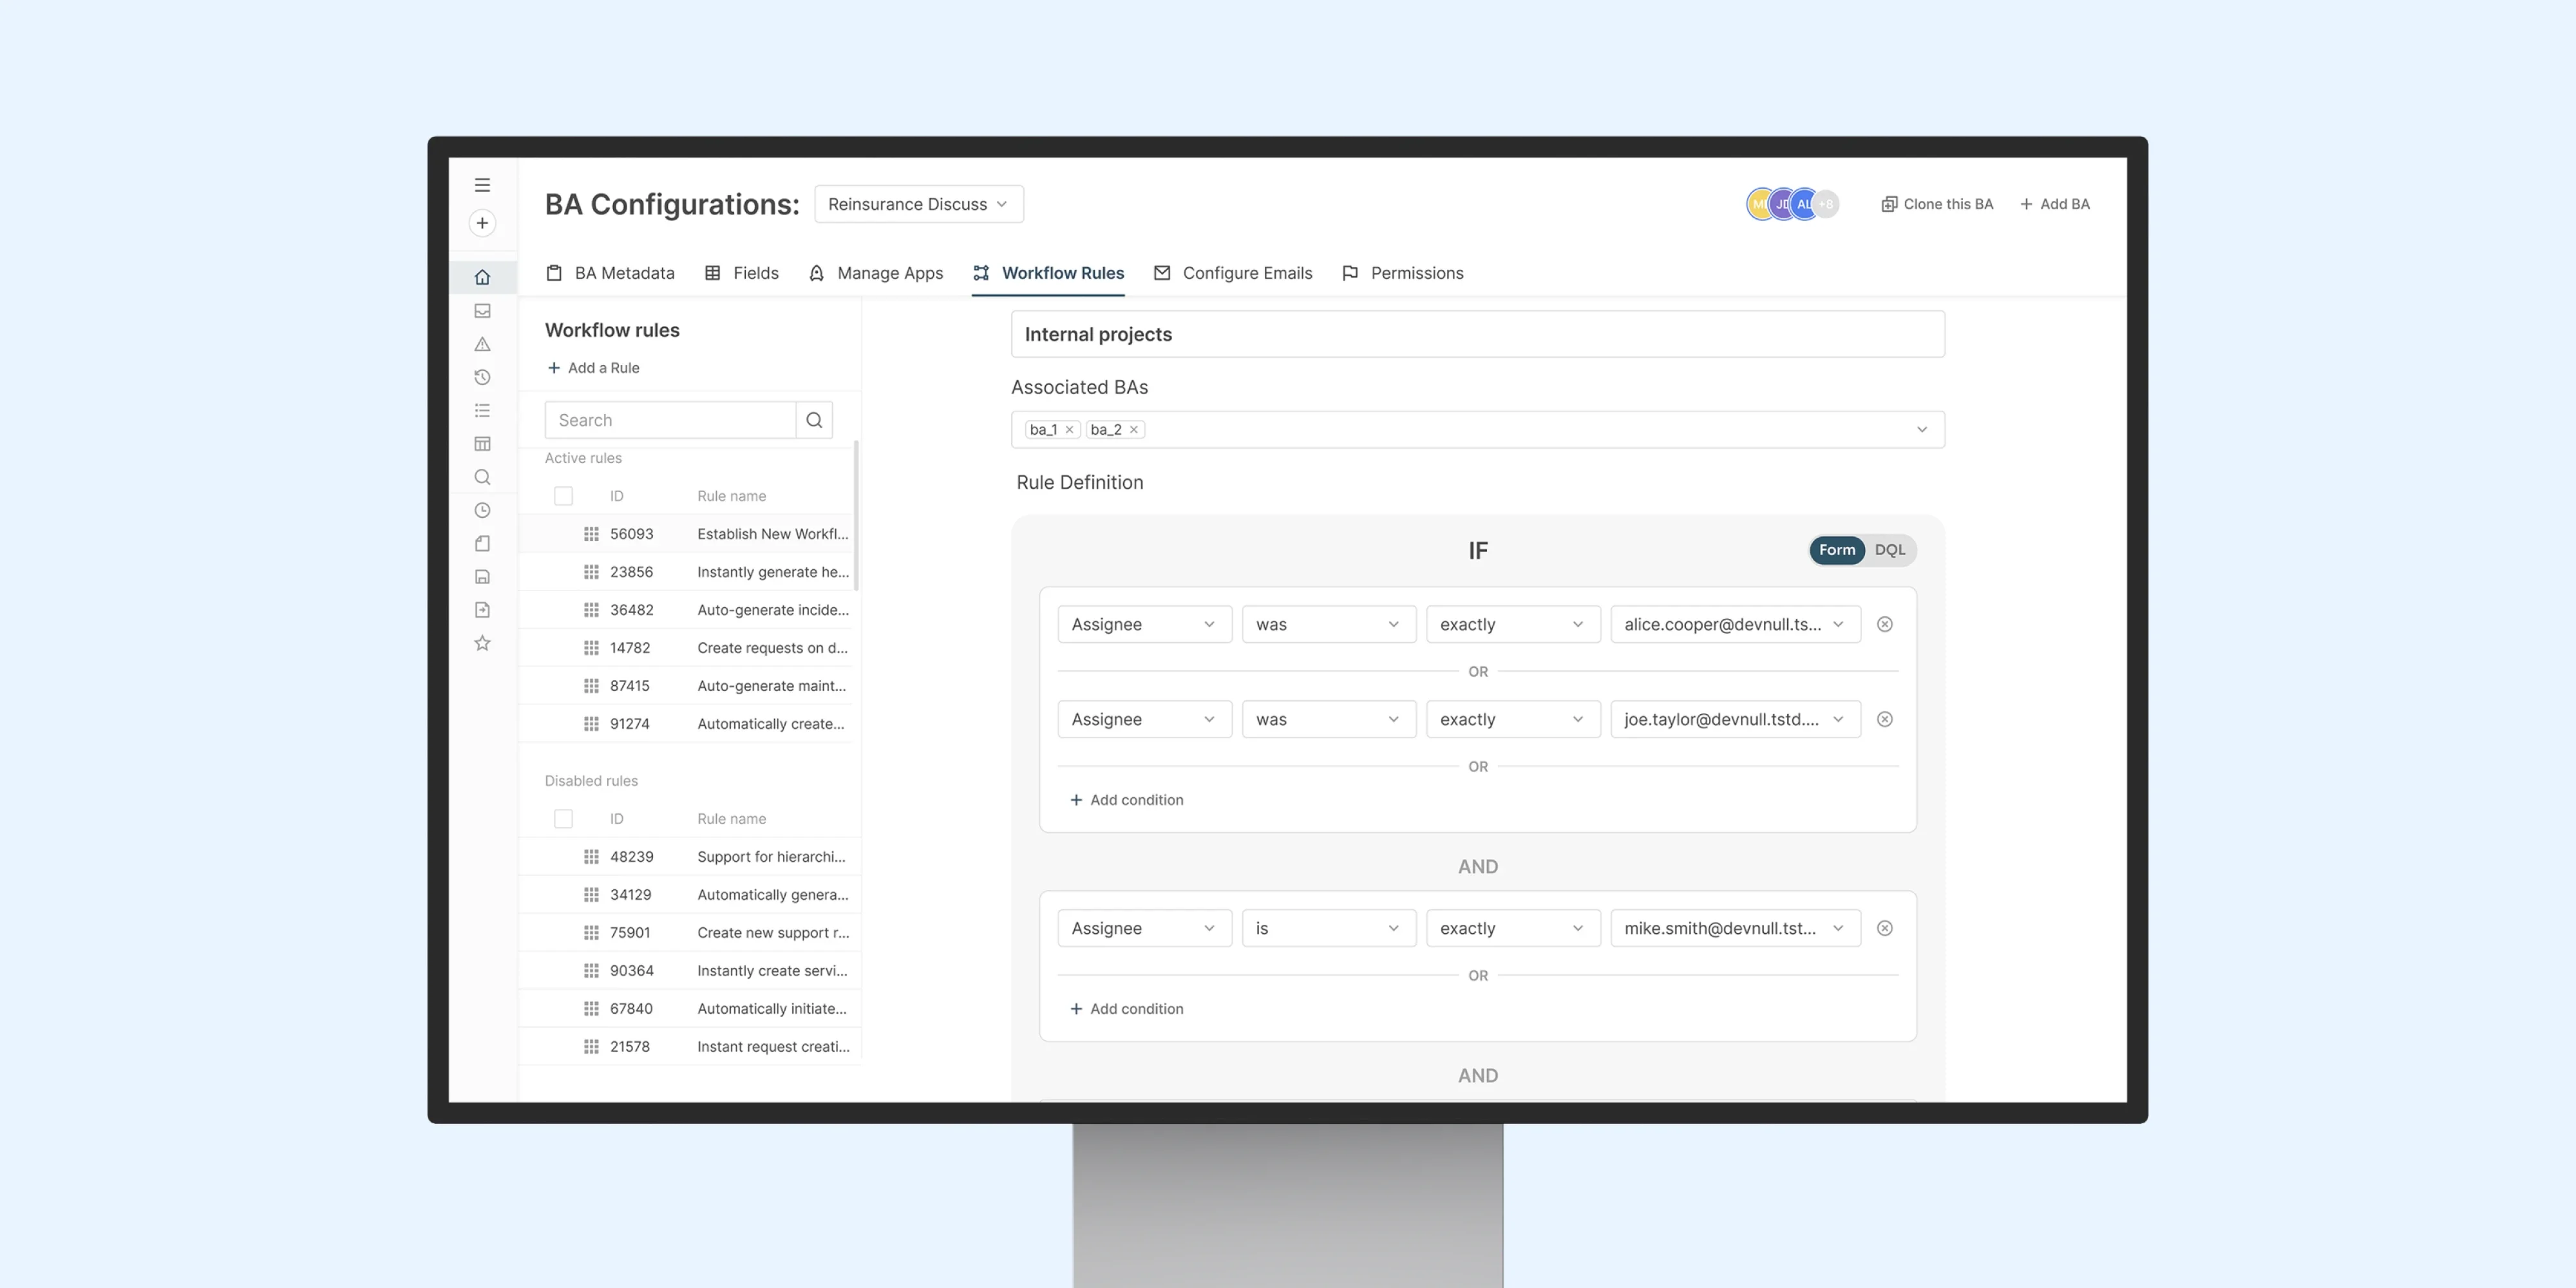Click the search magnifier button

click(x=814, y=420)
